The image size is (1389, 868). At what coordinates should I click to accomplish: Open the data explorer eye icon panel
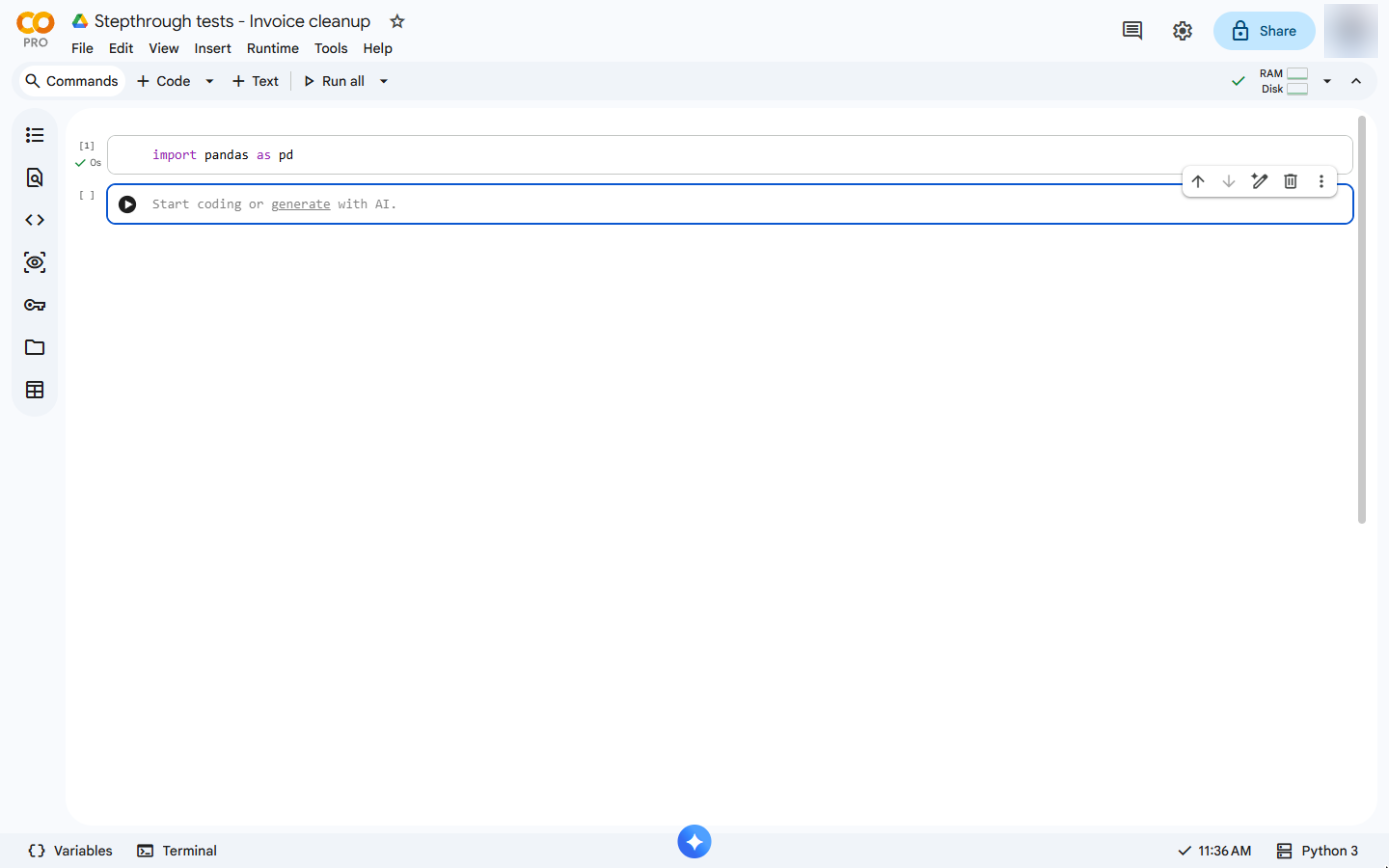[x=35, y=263]
